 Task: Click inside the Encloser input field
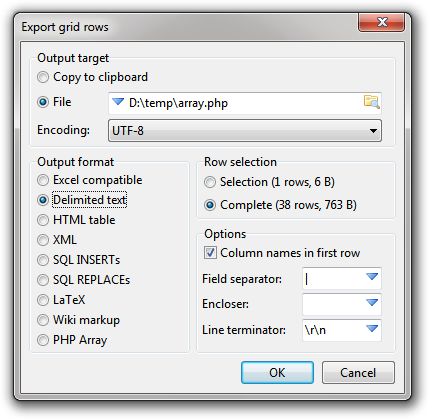[x=333, y=304]
